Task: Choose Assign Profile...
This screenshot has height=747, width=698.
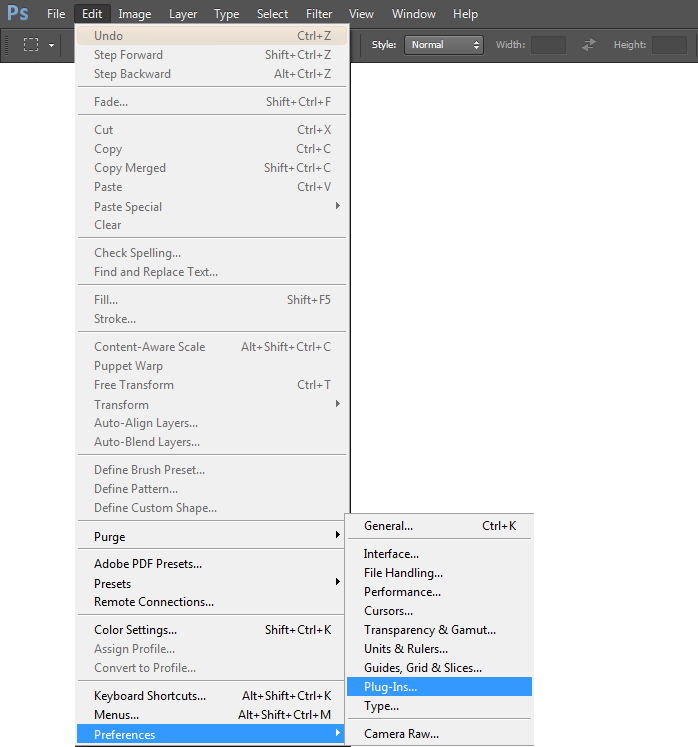Action: click(211, 649)
